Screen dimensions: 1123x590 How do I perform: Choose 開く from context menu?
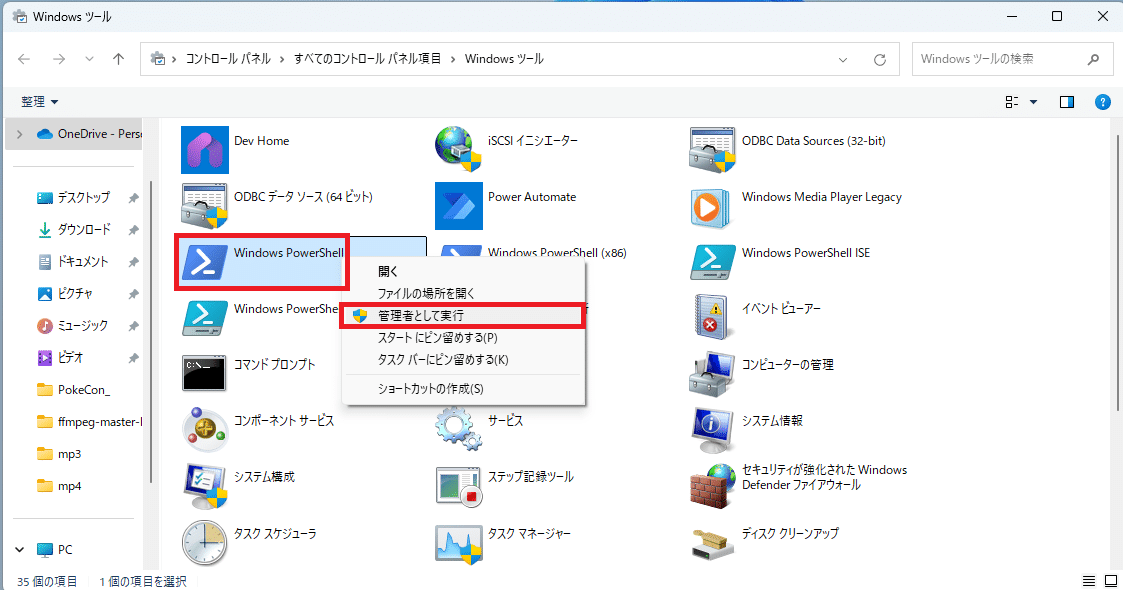(463, 271)
